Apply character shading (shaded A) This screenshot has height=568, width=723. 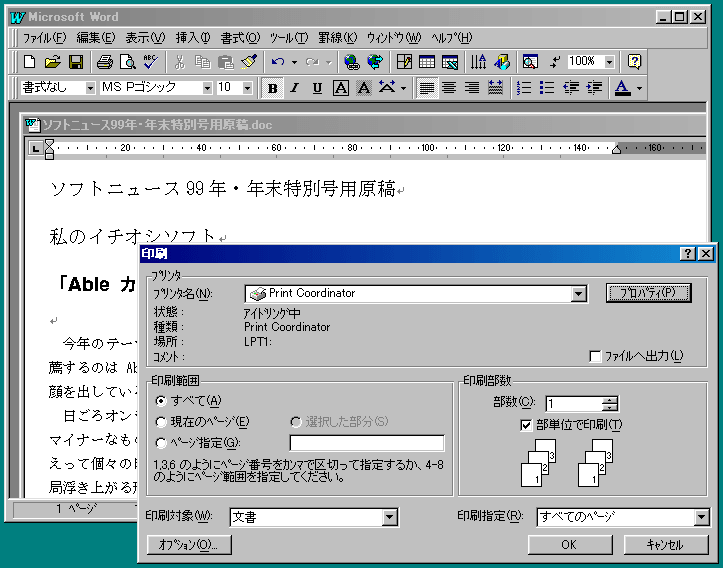(364, 88)
